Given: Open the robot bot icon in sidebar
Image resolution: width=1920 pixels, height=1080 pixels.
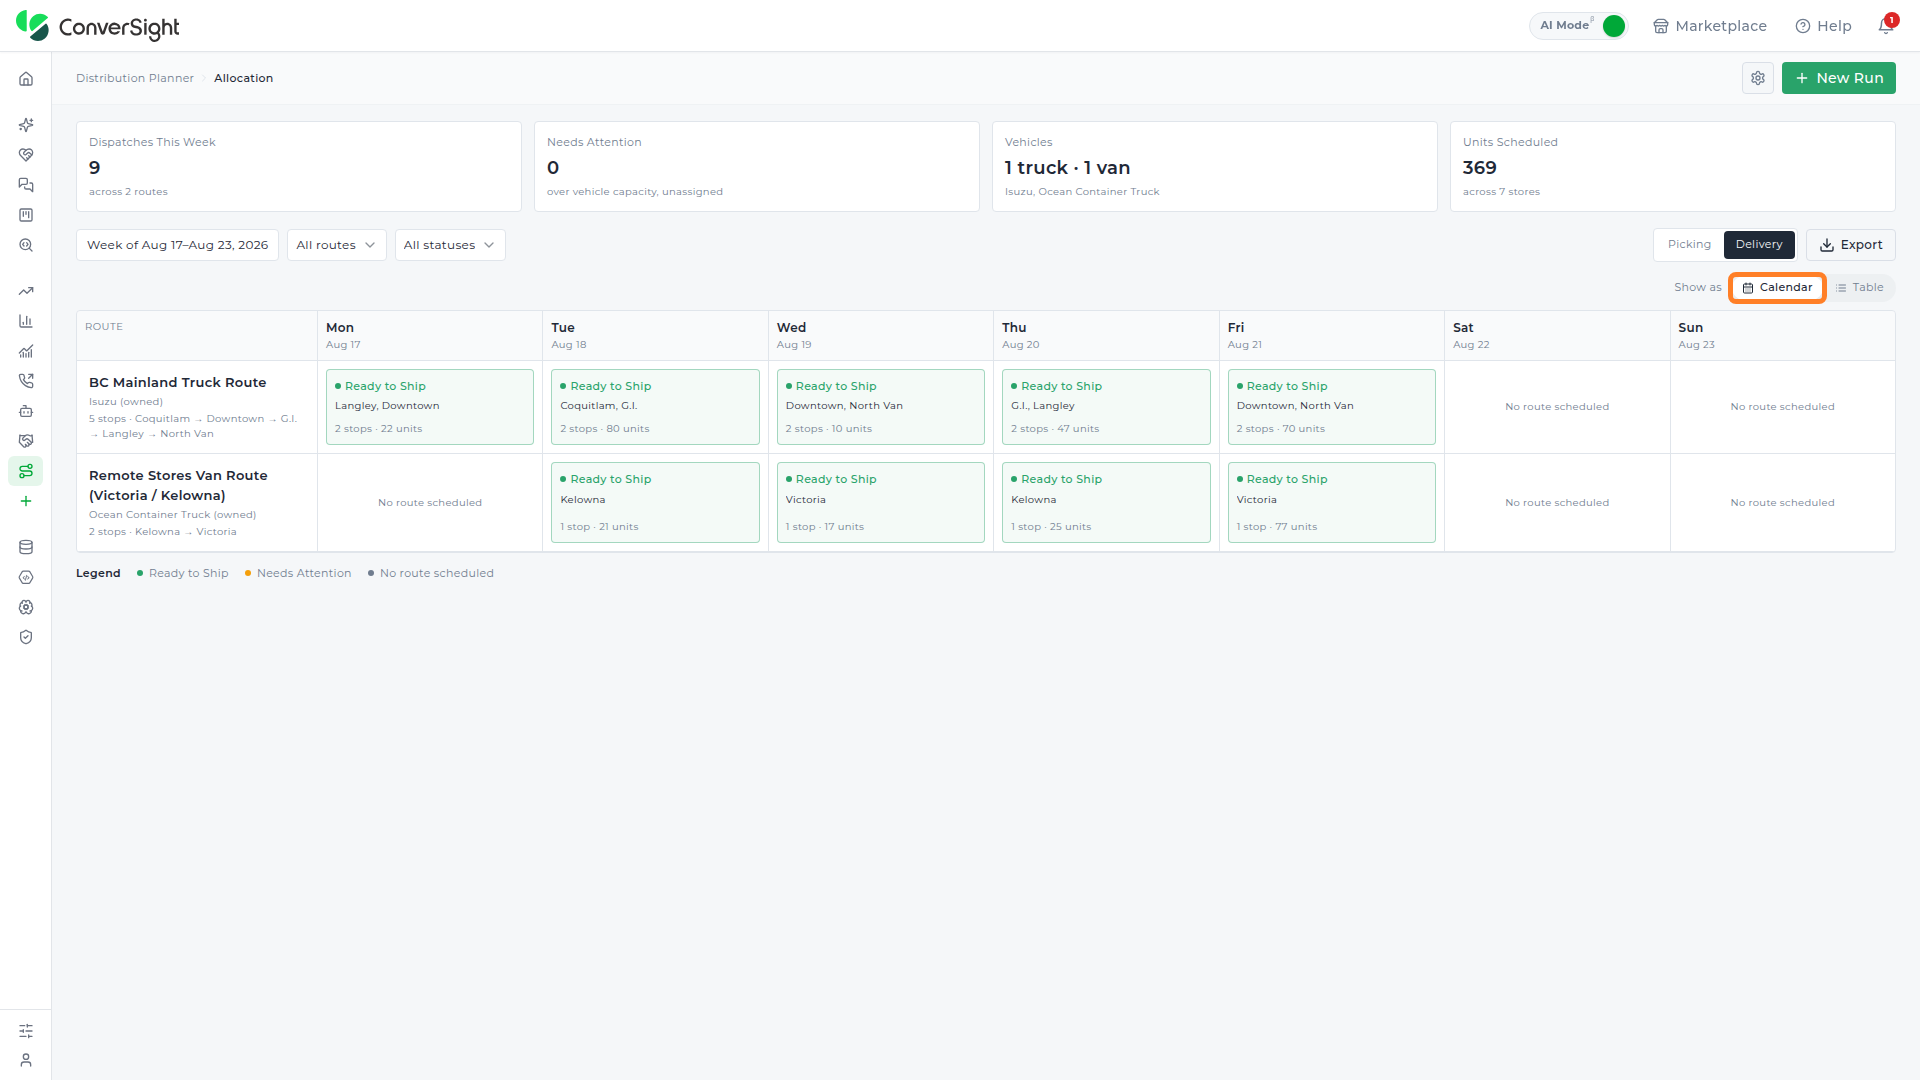Looking at the screenshot, I should [x=26, y=411].
